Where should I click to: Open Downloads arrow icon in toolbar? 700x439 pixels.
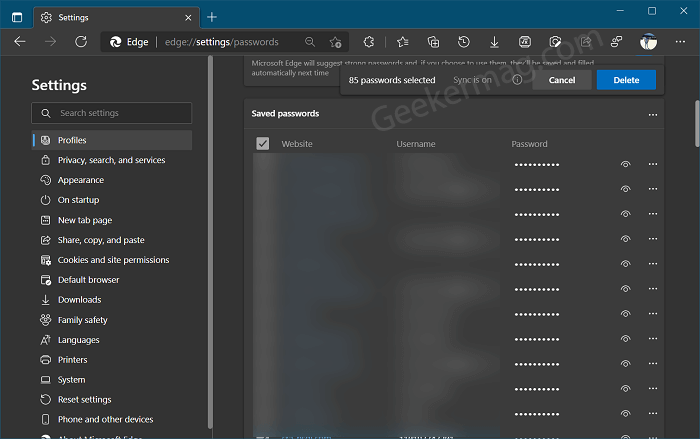pos(494,42)
